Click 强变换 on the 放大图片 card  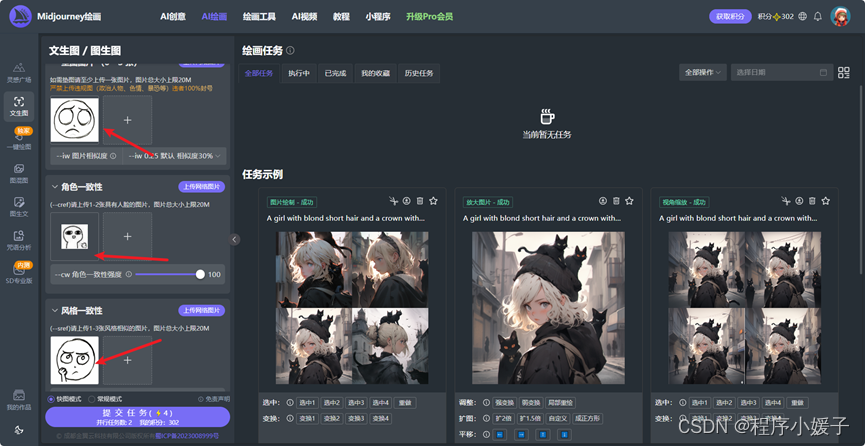506,403
